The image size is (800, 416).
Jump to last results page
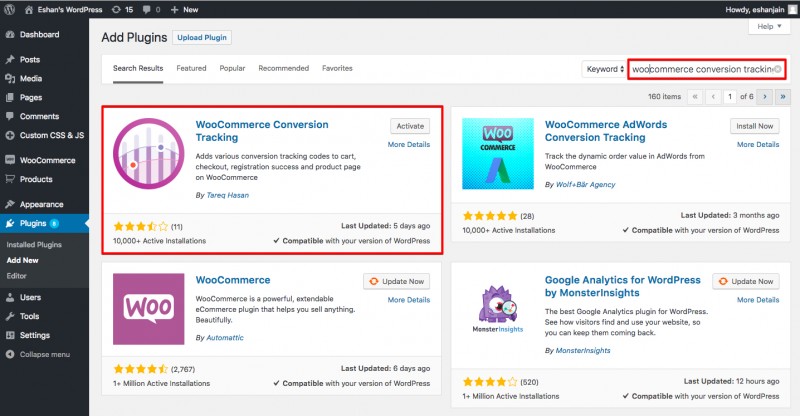pyautogui.click(x=783, y=96)
